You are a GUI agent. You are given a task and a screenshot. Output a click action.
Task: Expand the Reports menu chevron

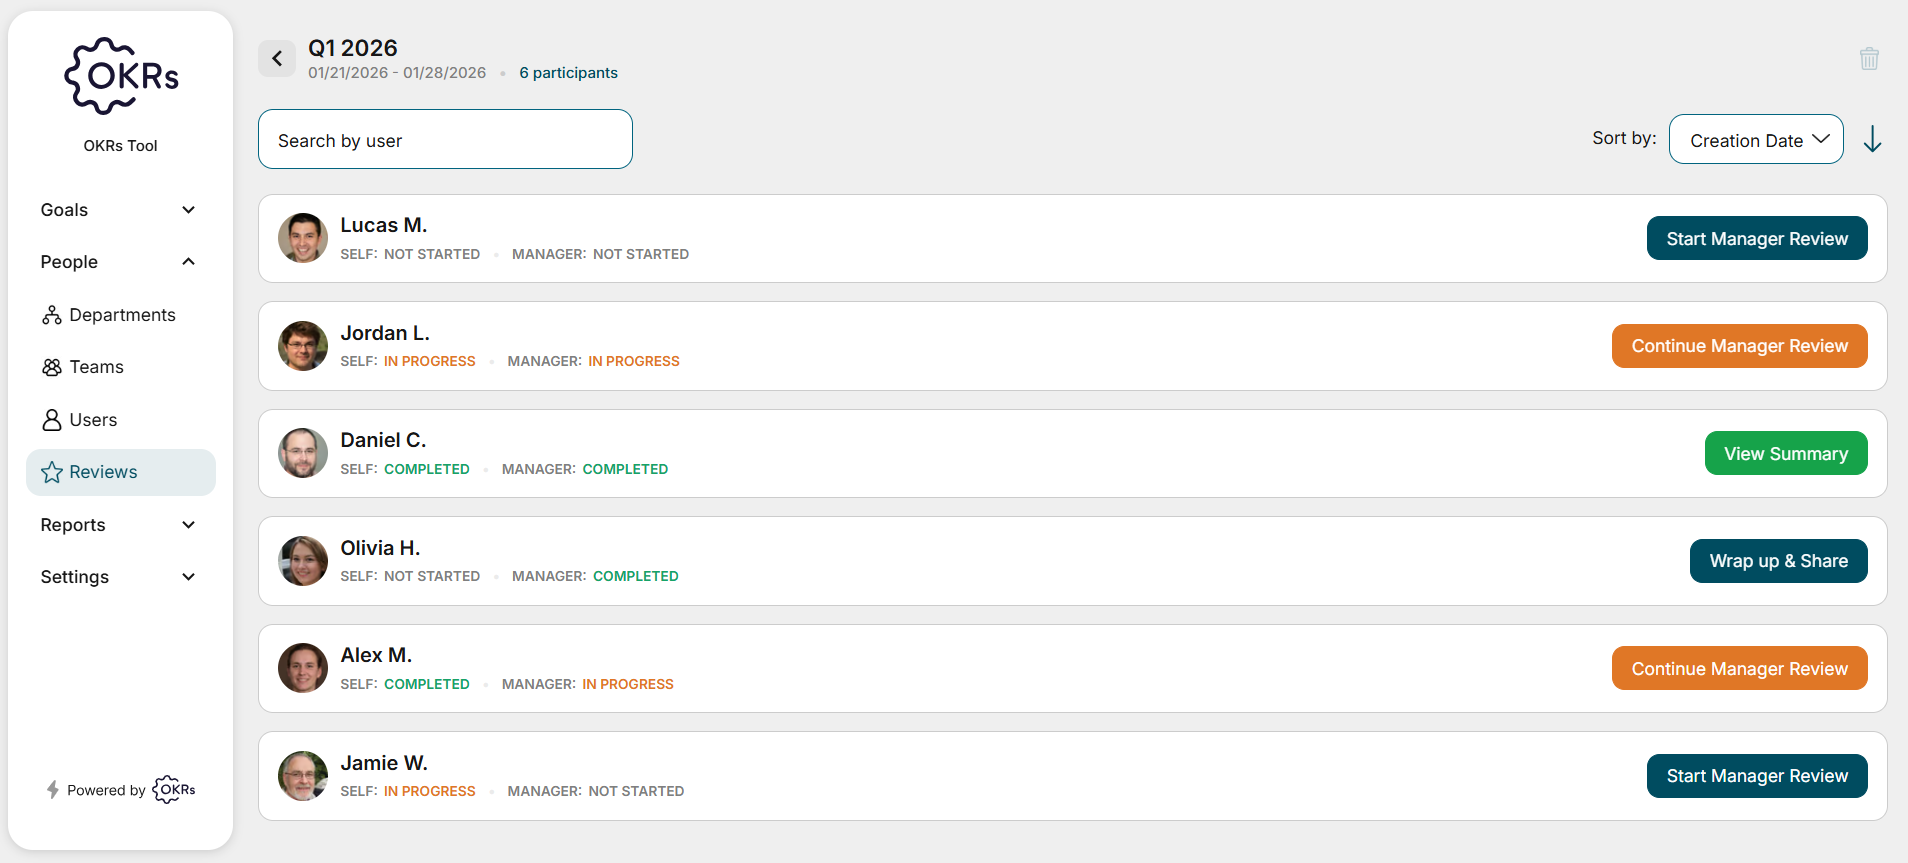pyautogui.click(x=188, y=525)
